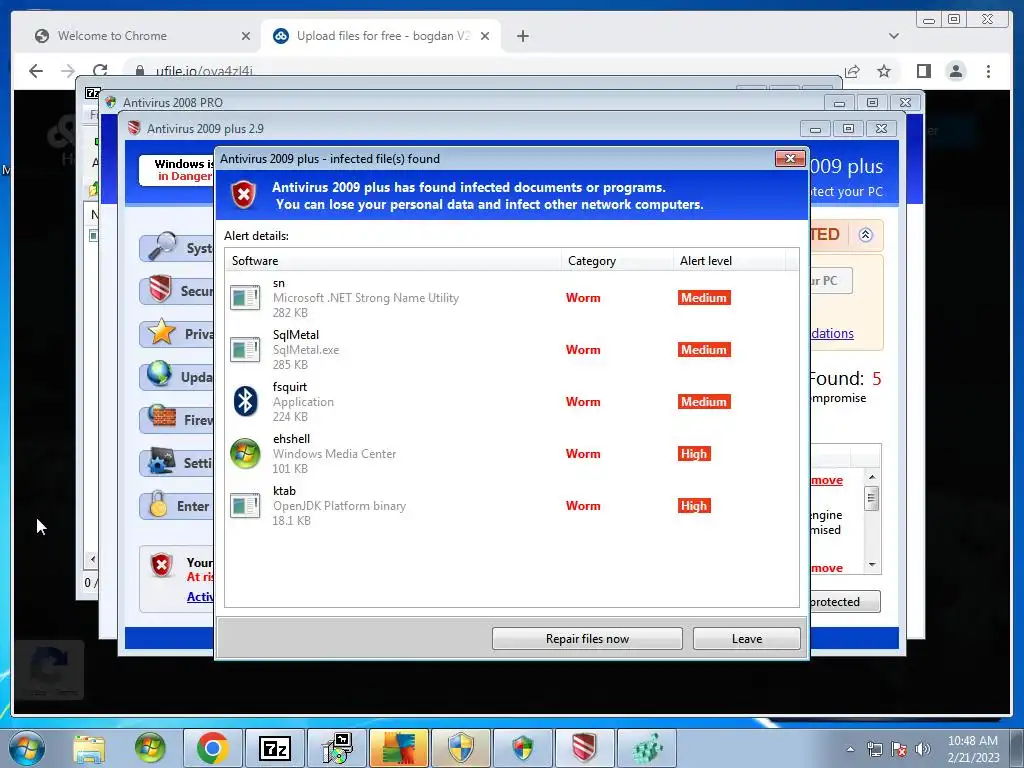Open a new Chrome tab

(x=522, y=36)
